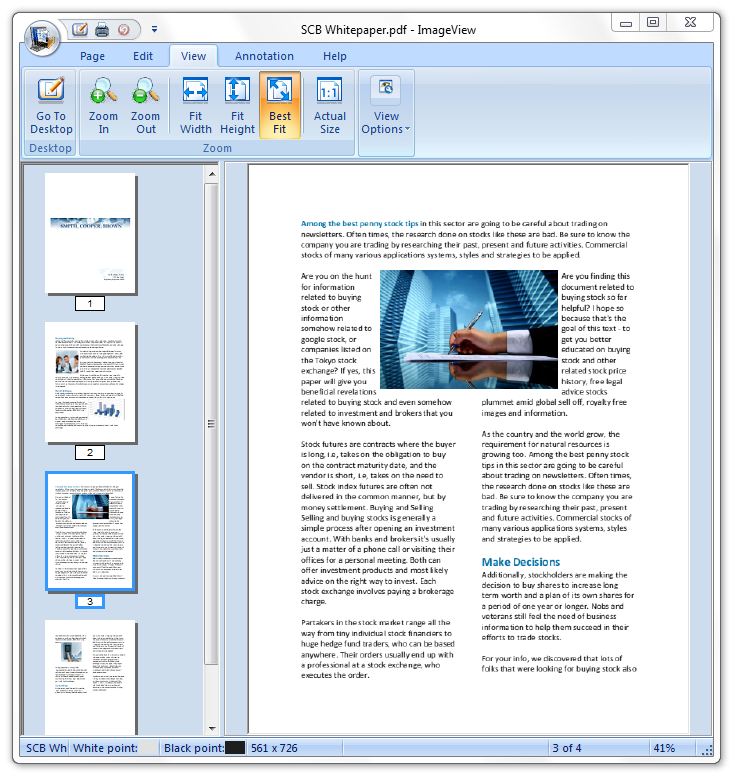Image resolution: width=736 pixels, height=779 pixels.
Task: Select Fit Width zoom mode
Action: click(195, 105)
